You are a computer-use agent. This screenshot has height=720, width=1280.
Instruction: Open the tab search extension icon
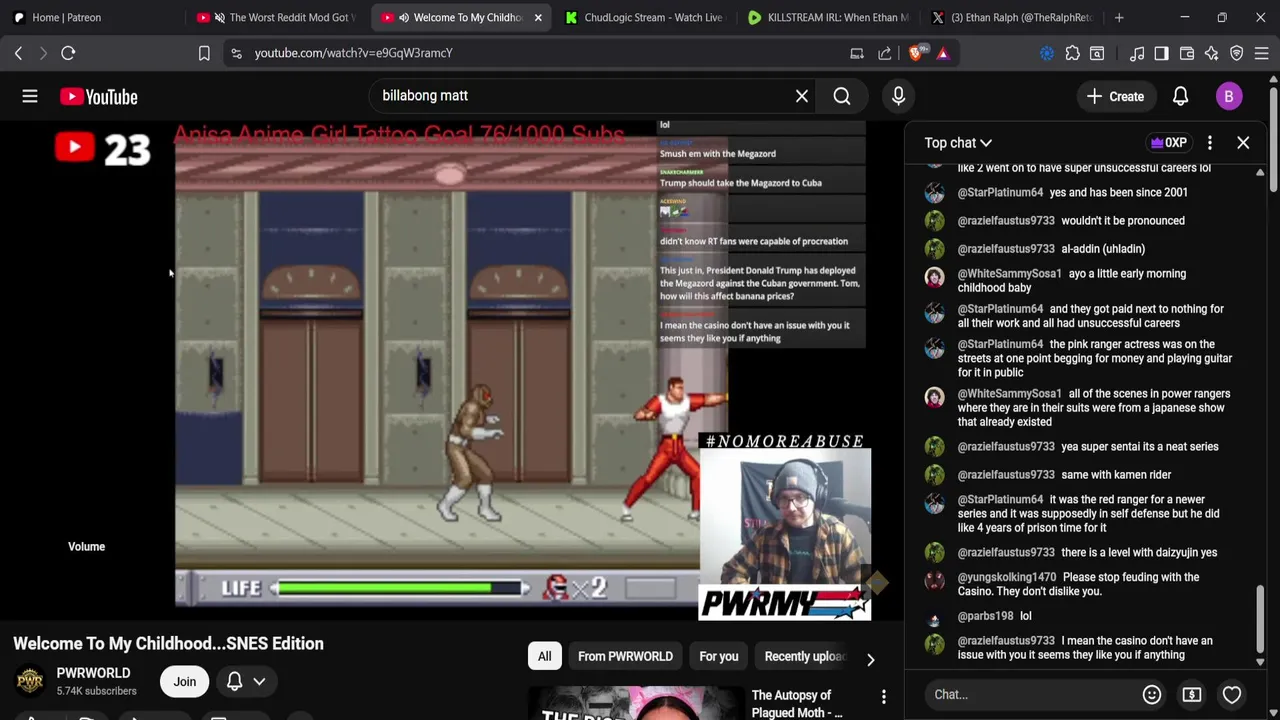pos(1097,53)
